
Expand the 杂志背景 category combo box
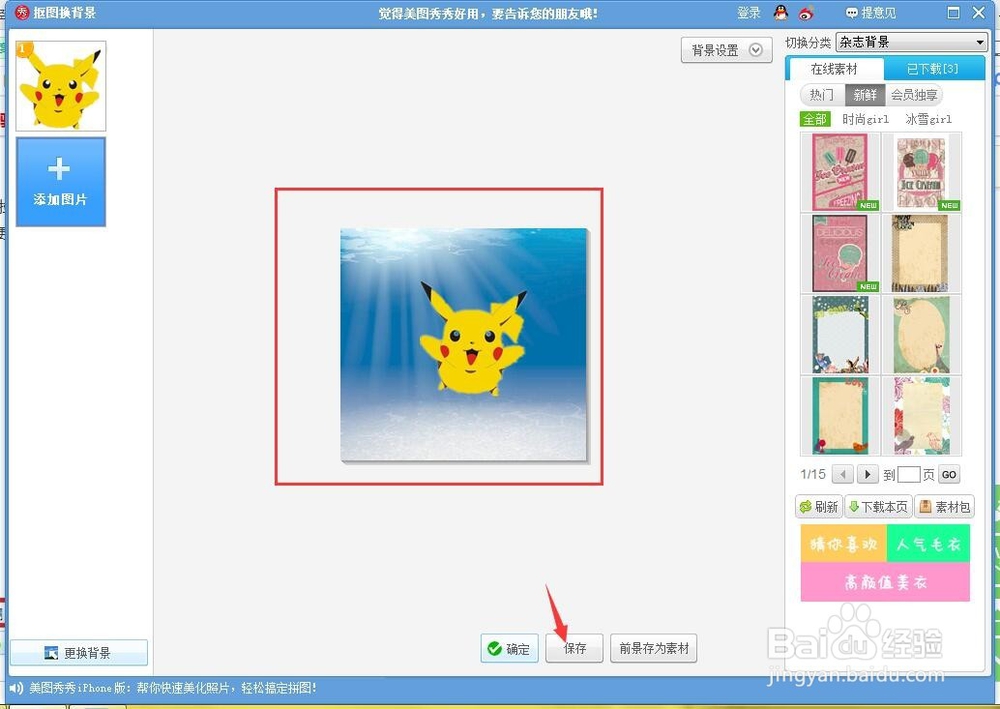pos(911,42)
